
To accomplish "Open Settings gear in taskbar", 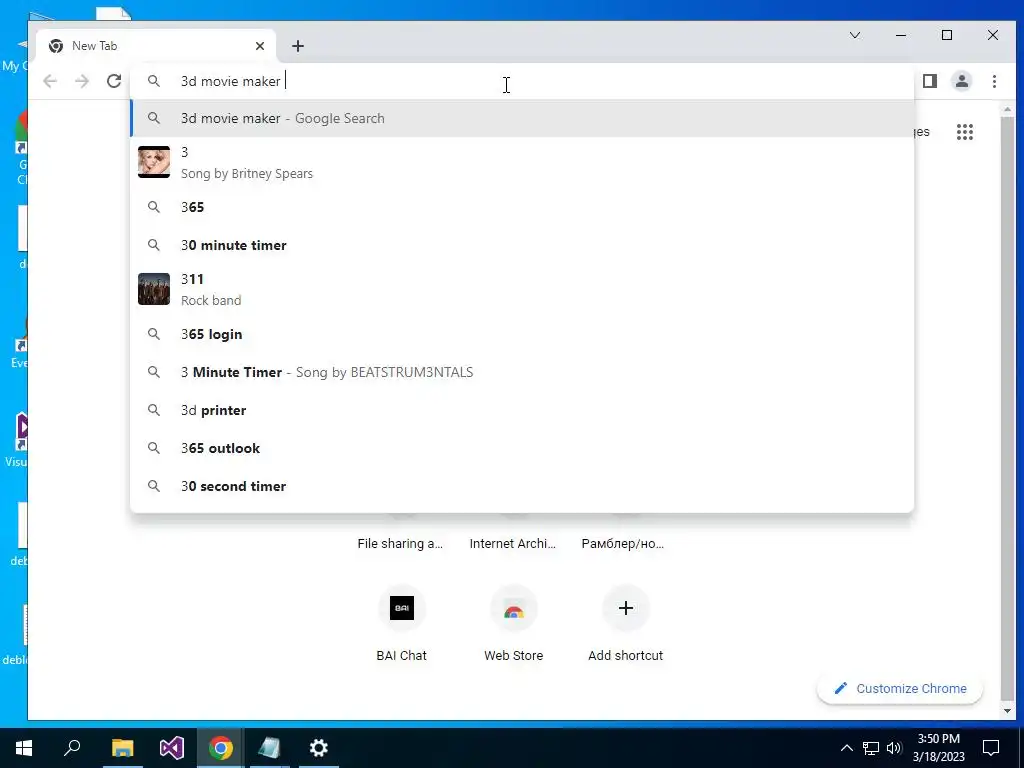I will tap(319, 748).
